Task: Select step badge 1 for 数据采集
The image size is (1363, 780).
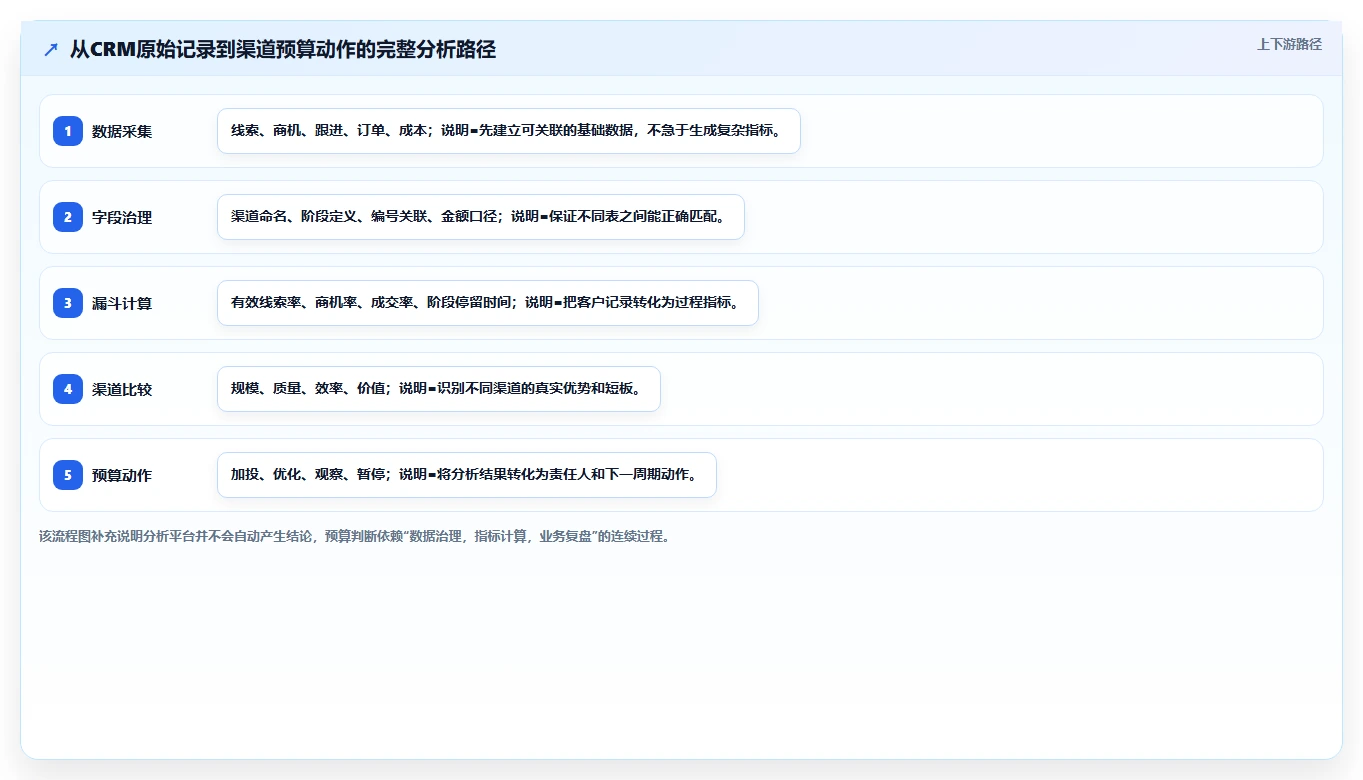Action: click(68, 131)
